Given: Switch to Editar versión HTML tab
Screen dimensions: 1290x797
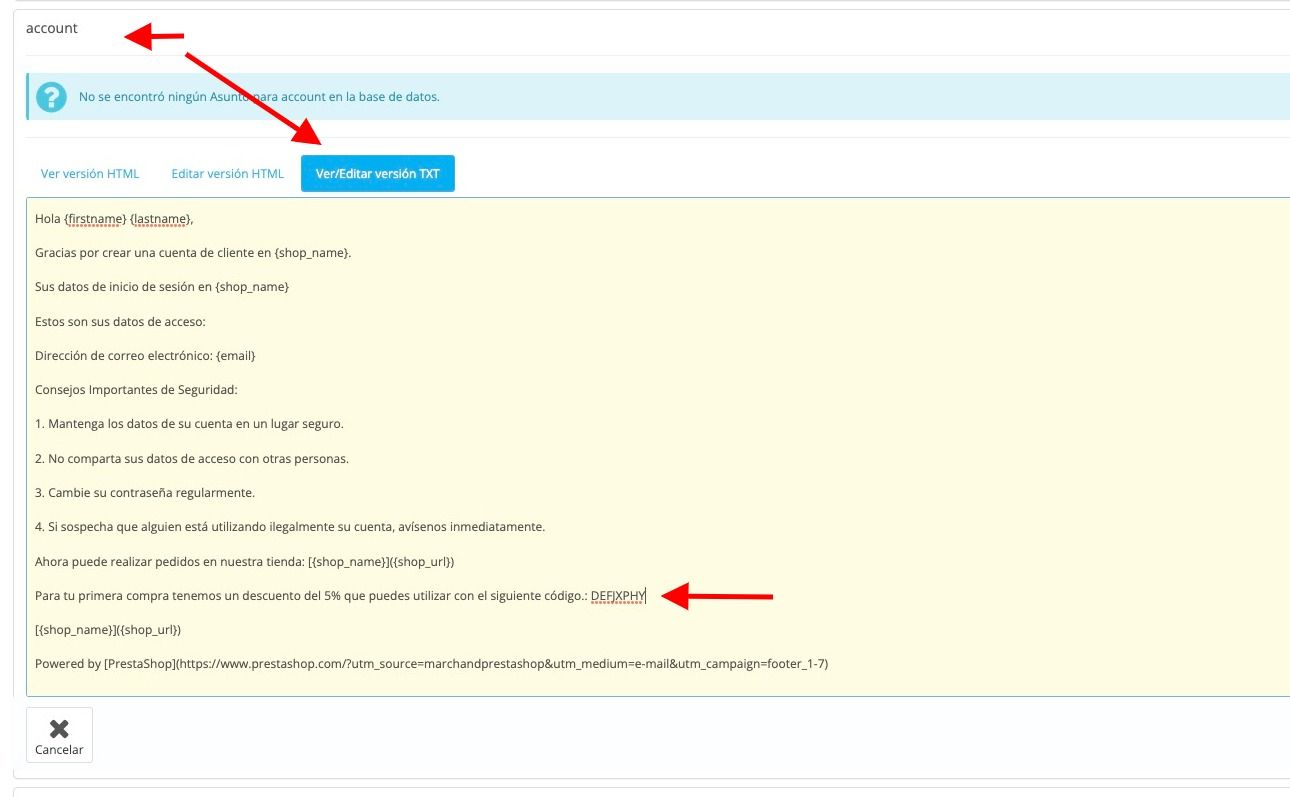Looking at the screenshot, I should 228,174.
